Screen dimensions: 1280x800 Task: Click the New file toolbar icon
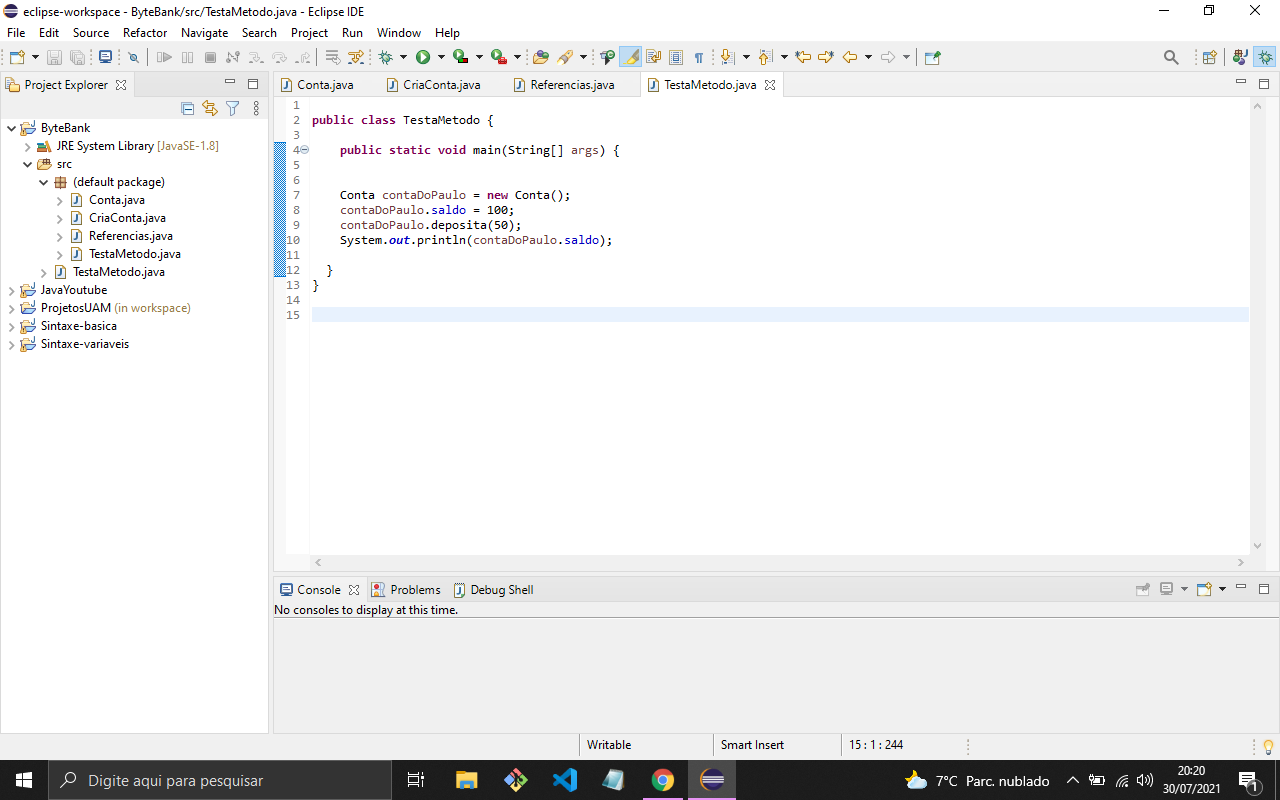pos(17,58)
